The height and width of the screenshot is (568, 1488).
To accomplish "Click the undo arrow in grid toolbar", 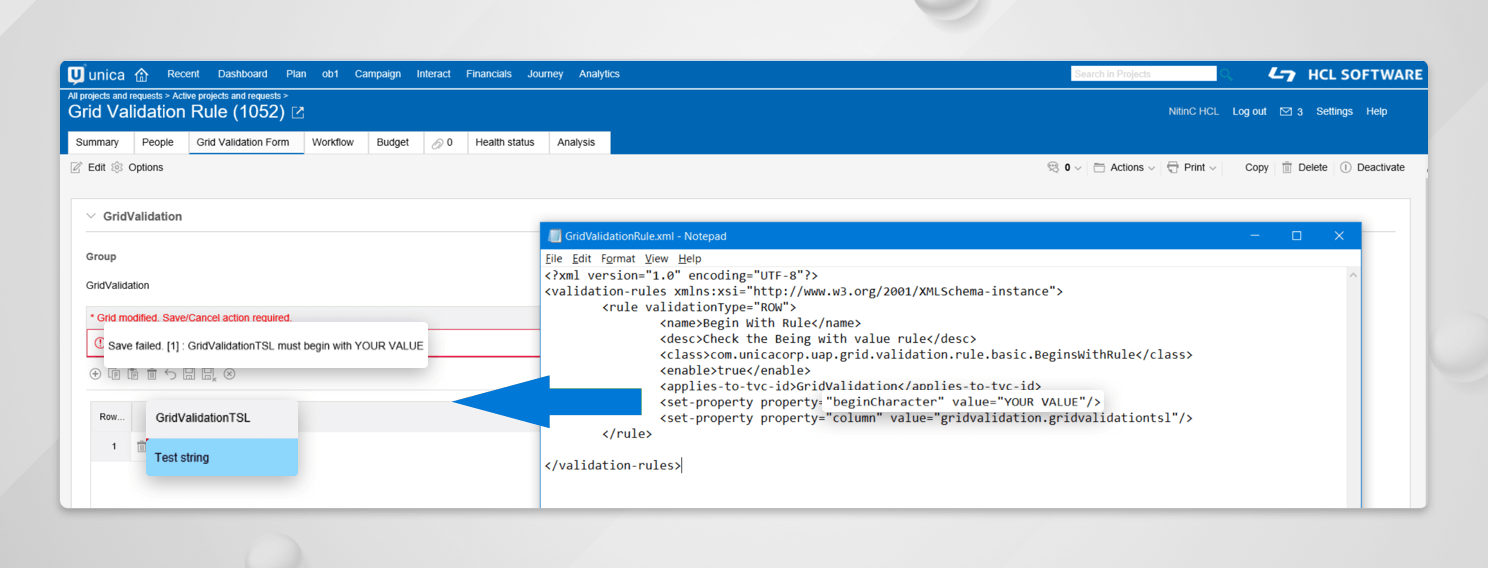I will coord(170,374).
